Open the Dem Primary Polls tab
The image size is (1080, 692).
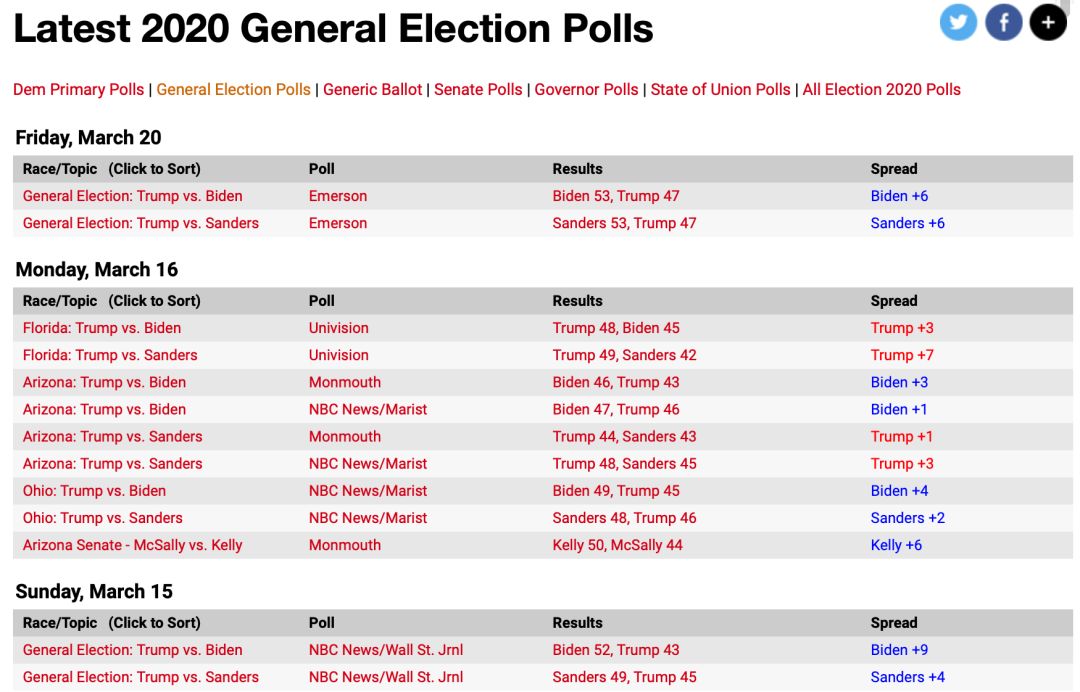click(x=79, y=90)
